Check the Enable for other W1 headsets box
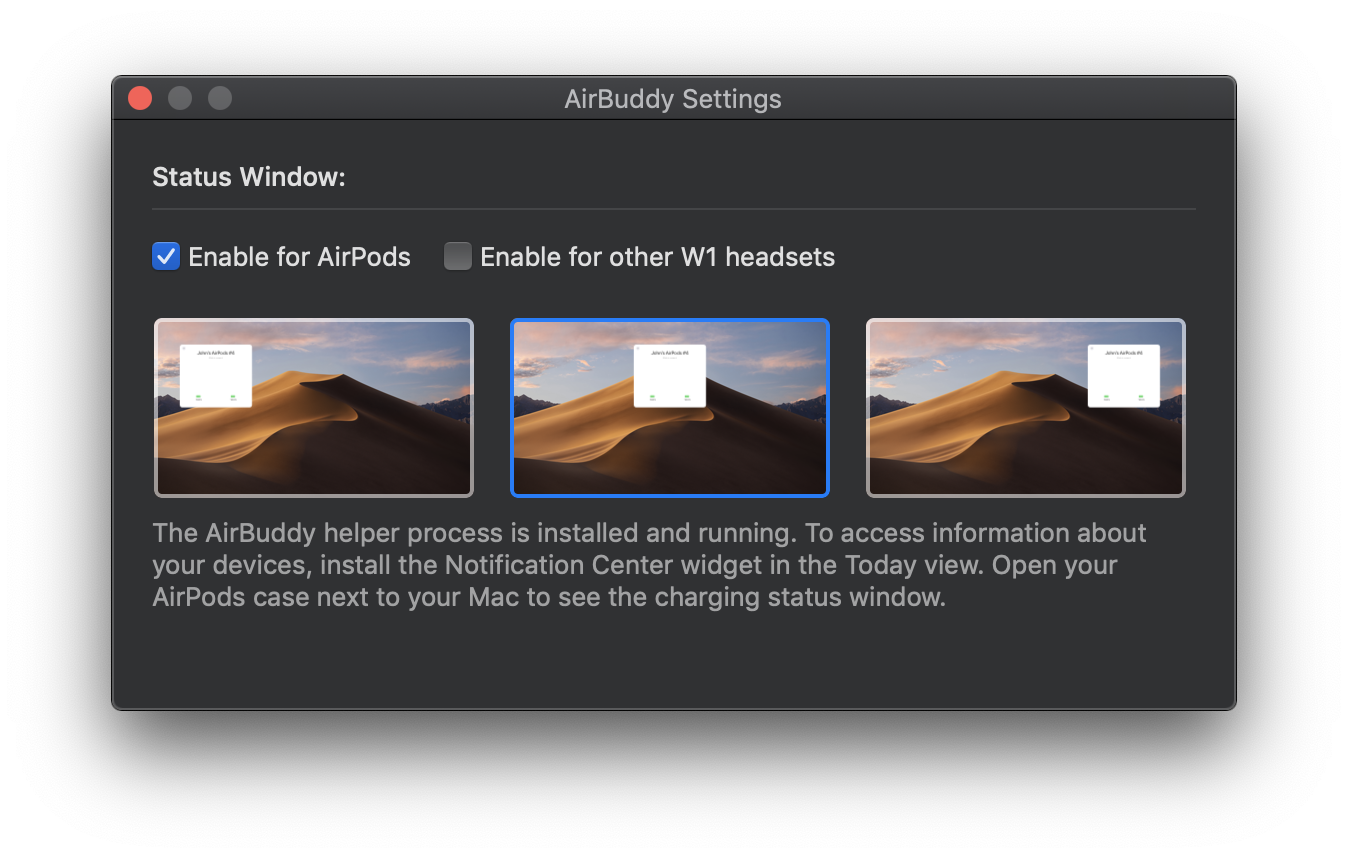The width and height of the screenshot is (1348, 858). pyautogui.click(x=458, y=257)
